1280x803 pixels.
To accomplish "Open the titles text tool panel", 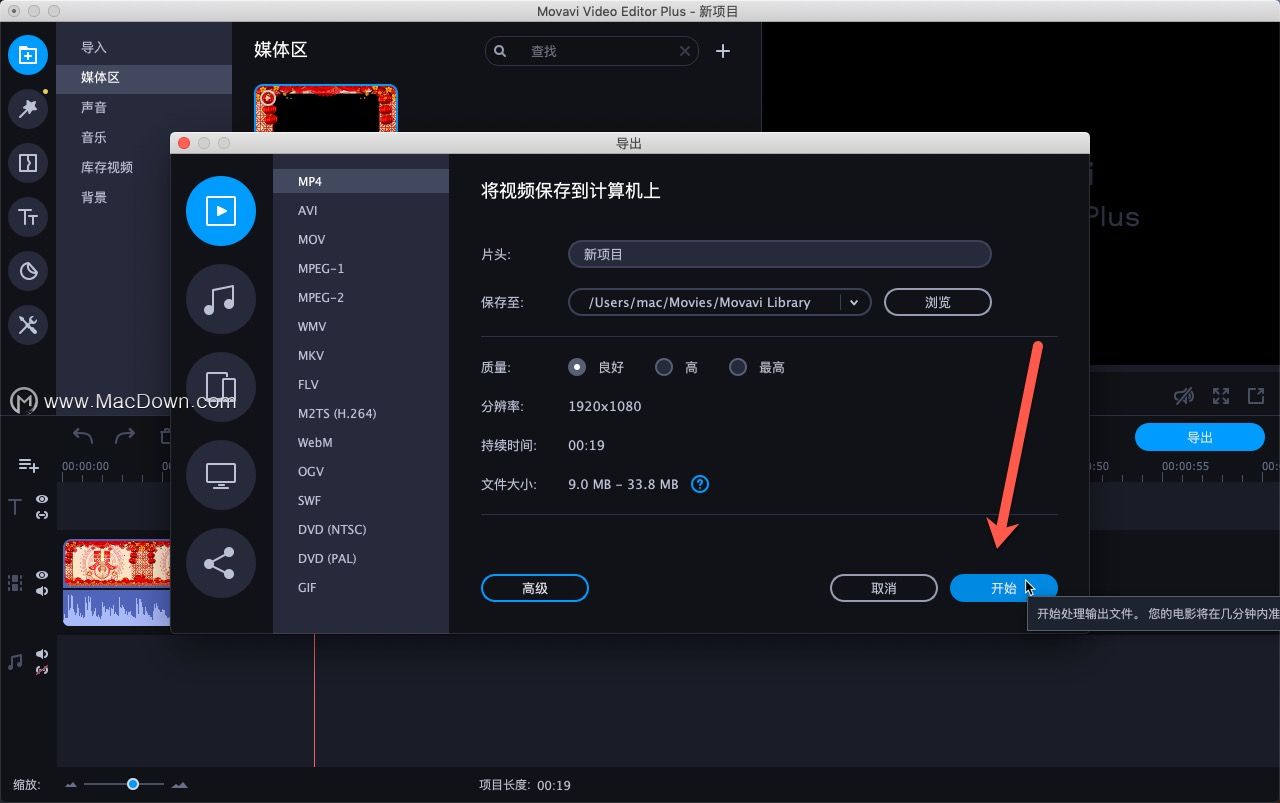I will coord(28,216).
